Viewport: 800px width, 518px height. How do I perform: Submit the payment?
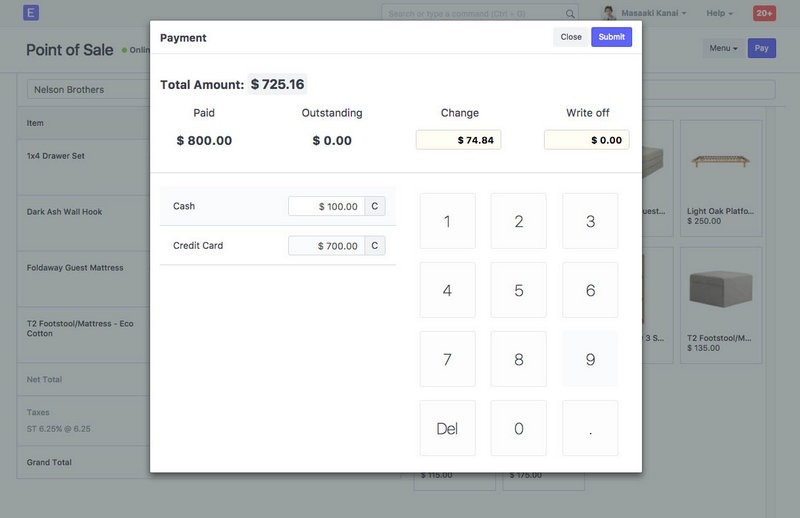pyautogui.click(x=611, y=37)
